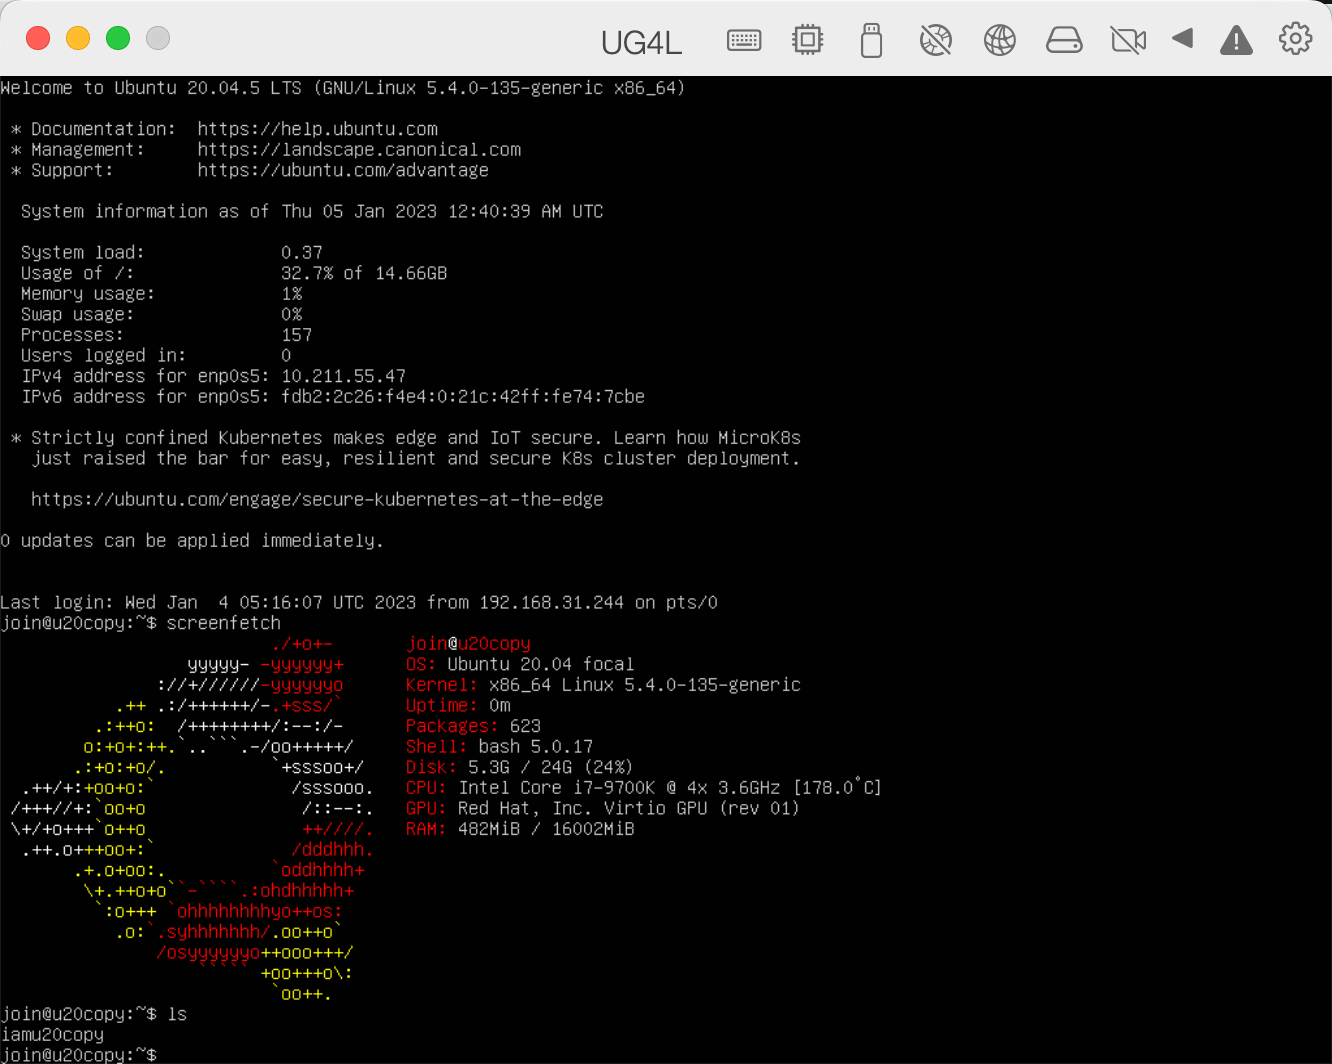1332x1064 pixels.
Task: Enable the crossed-out camera icon
Action: tap(1128, 40)
